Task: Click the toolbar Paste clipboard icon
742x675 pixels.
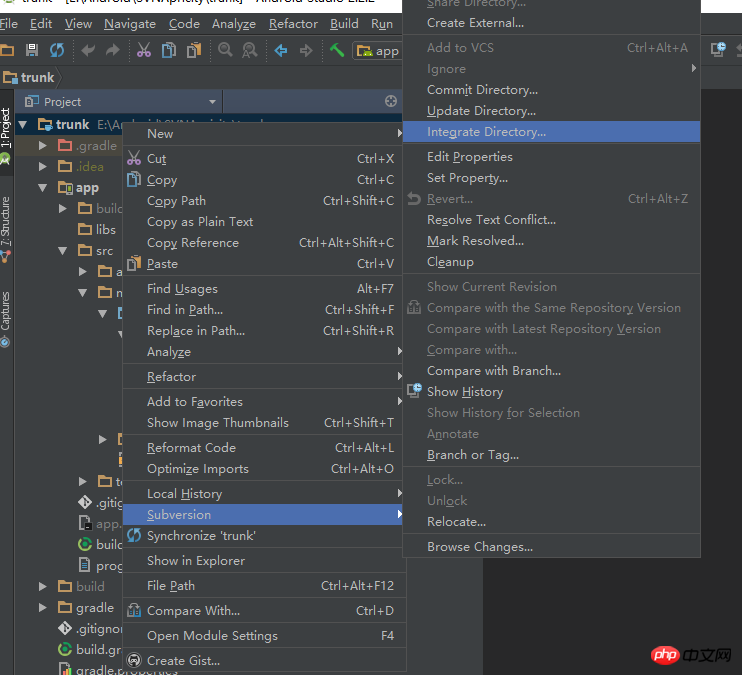Action: point(194,50)
